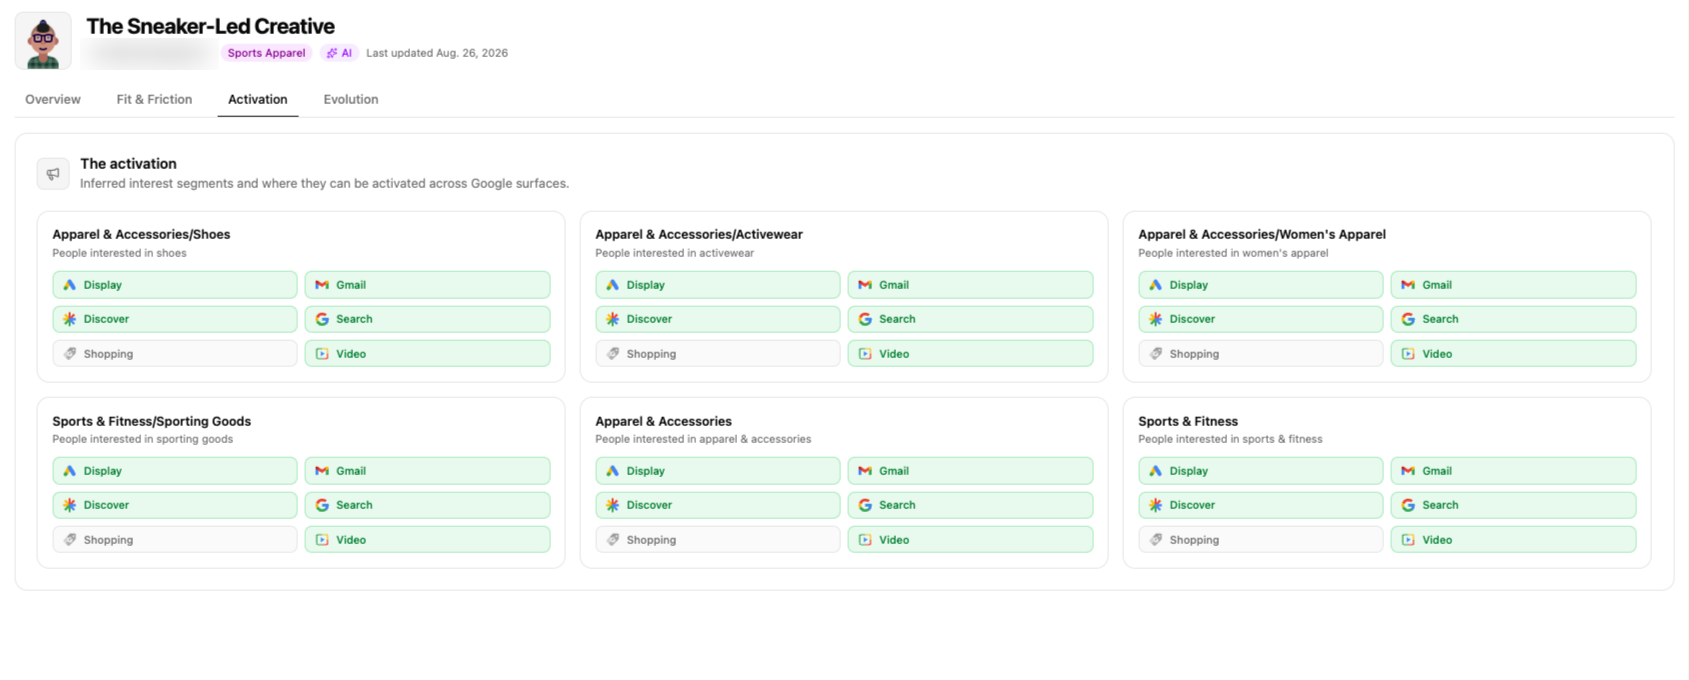Select Search in Sports & Fitness card
Viewport: 1689px width, 680px height.
coord(1513,505)
